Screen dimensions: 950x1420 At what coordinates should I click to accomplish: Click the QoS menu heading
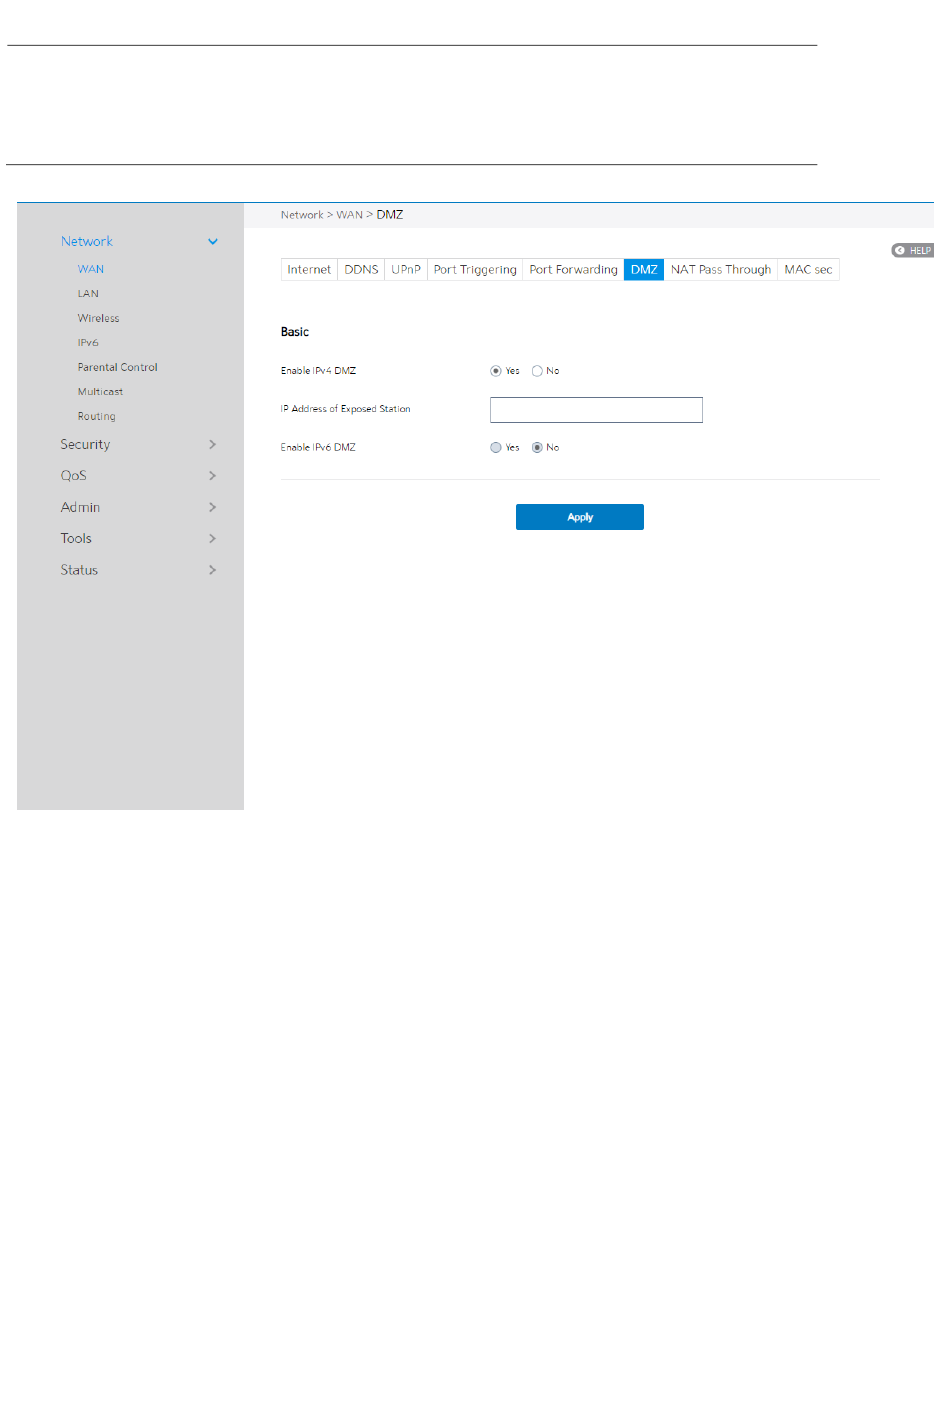[x=73, y=476]
